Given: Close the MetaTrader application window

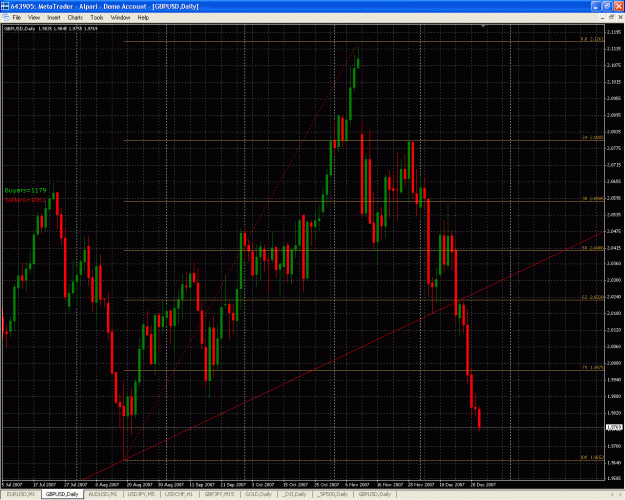Looking at the screenshot, I should click(x=618, y=6).
